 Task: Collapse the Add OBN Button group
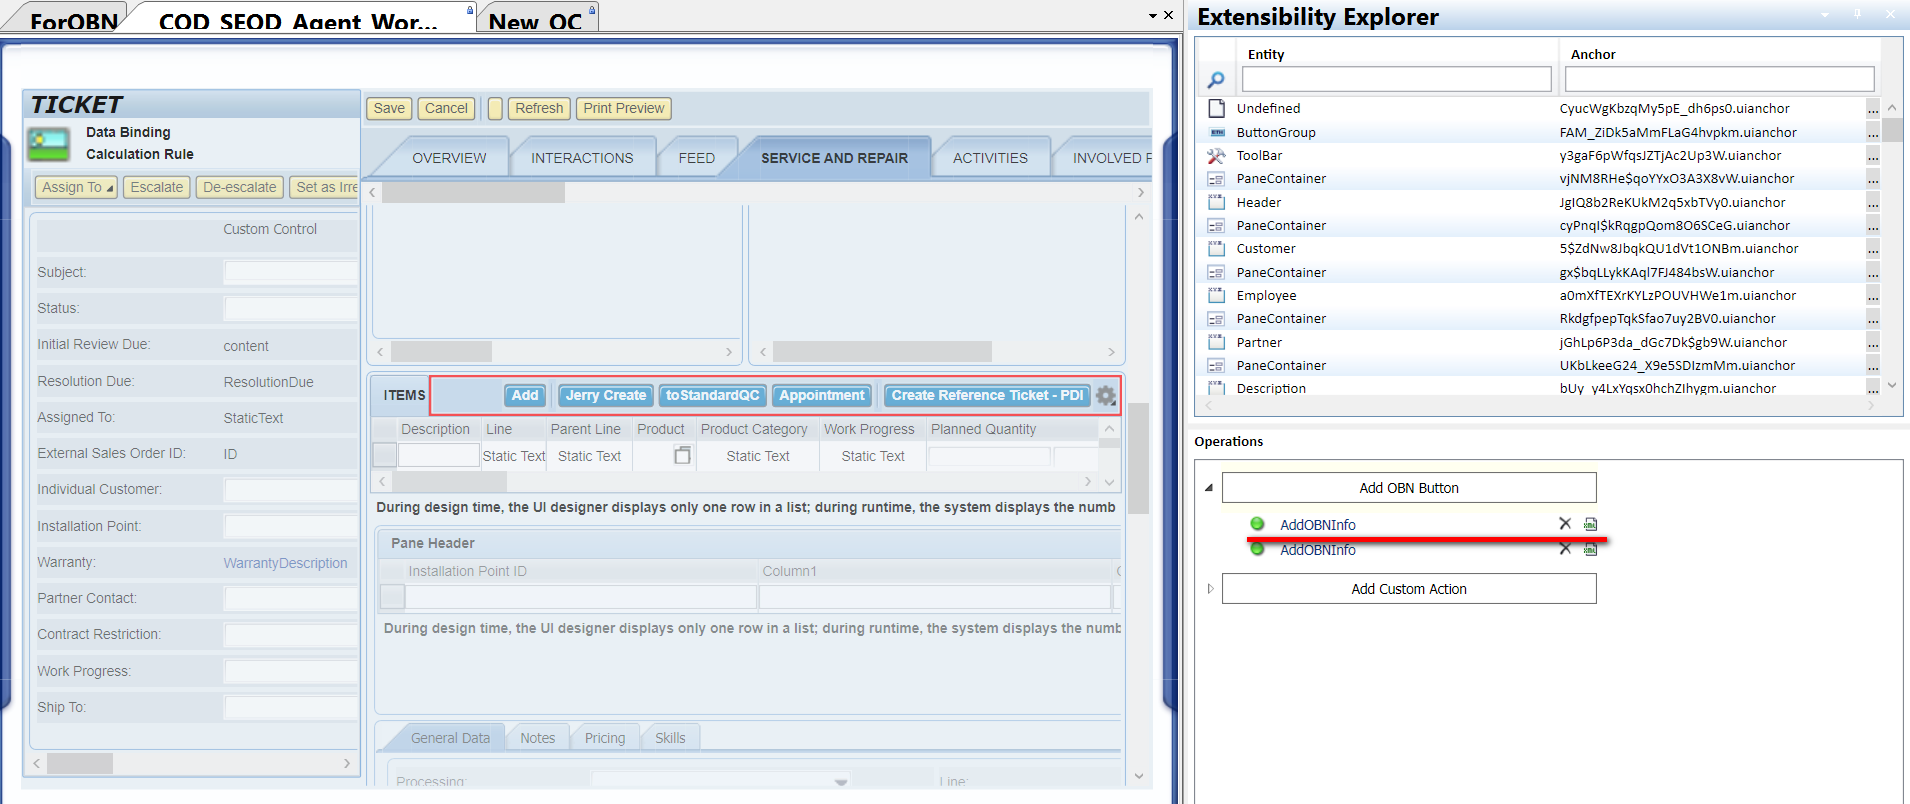1209,488
